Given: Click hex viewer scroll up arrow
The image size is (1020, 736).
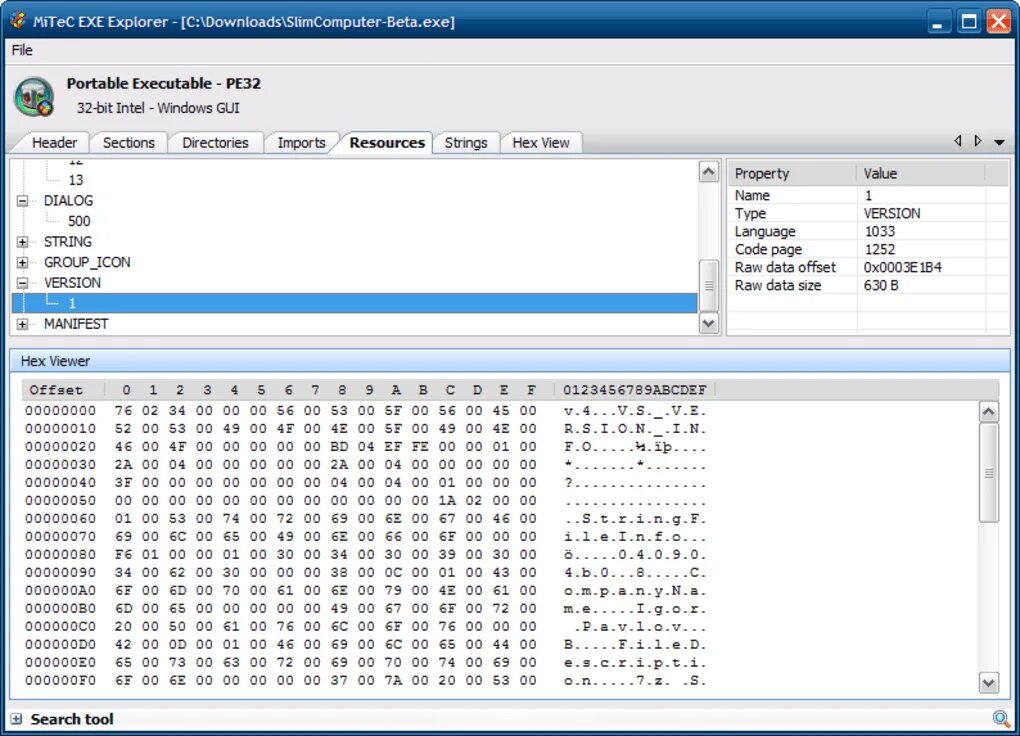Looking at the screenshot, I should [x=988, y=412].
